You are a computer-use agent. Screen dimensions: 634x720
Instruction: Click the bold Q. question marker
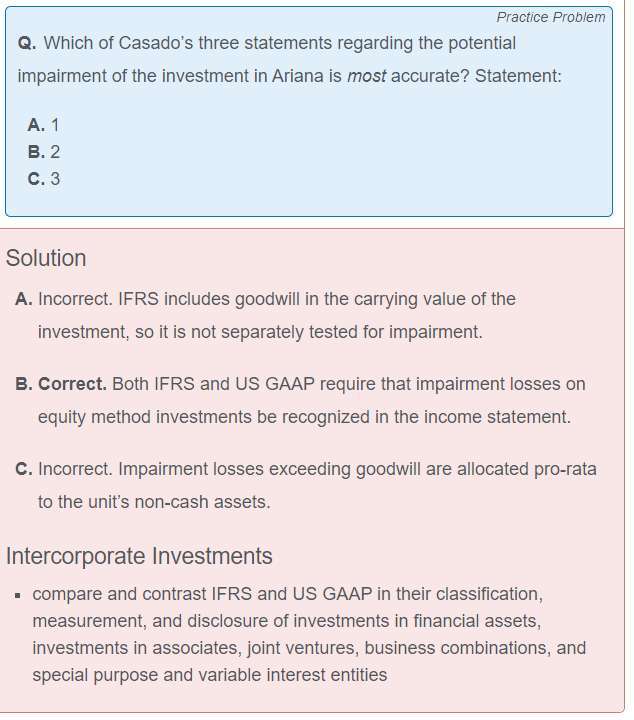coord(27,43)
